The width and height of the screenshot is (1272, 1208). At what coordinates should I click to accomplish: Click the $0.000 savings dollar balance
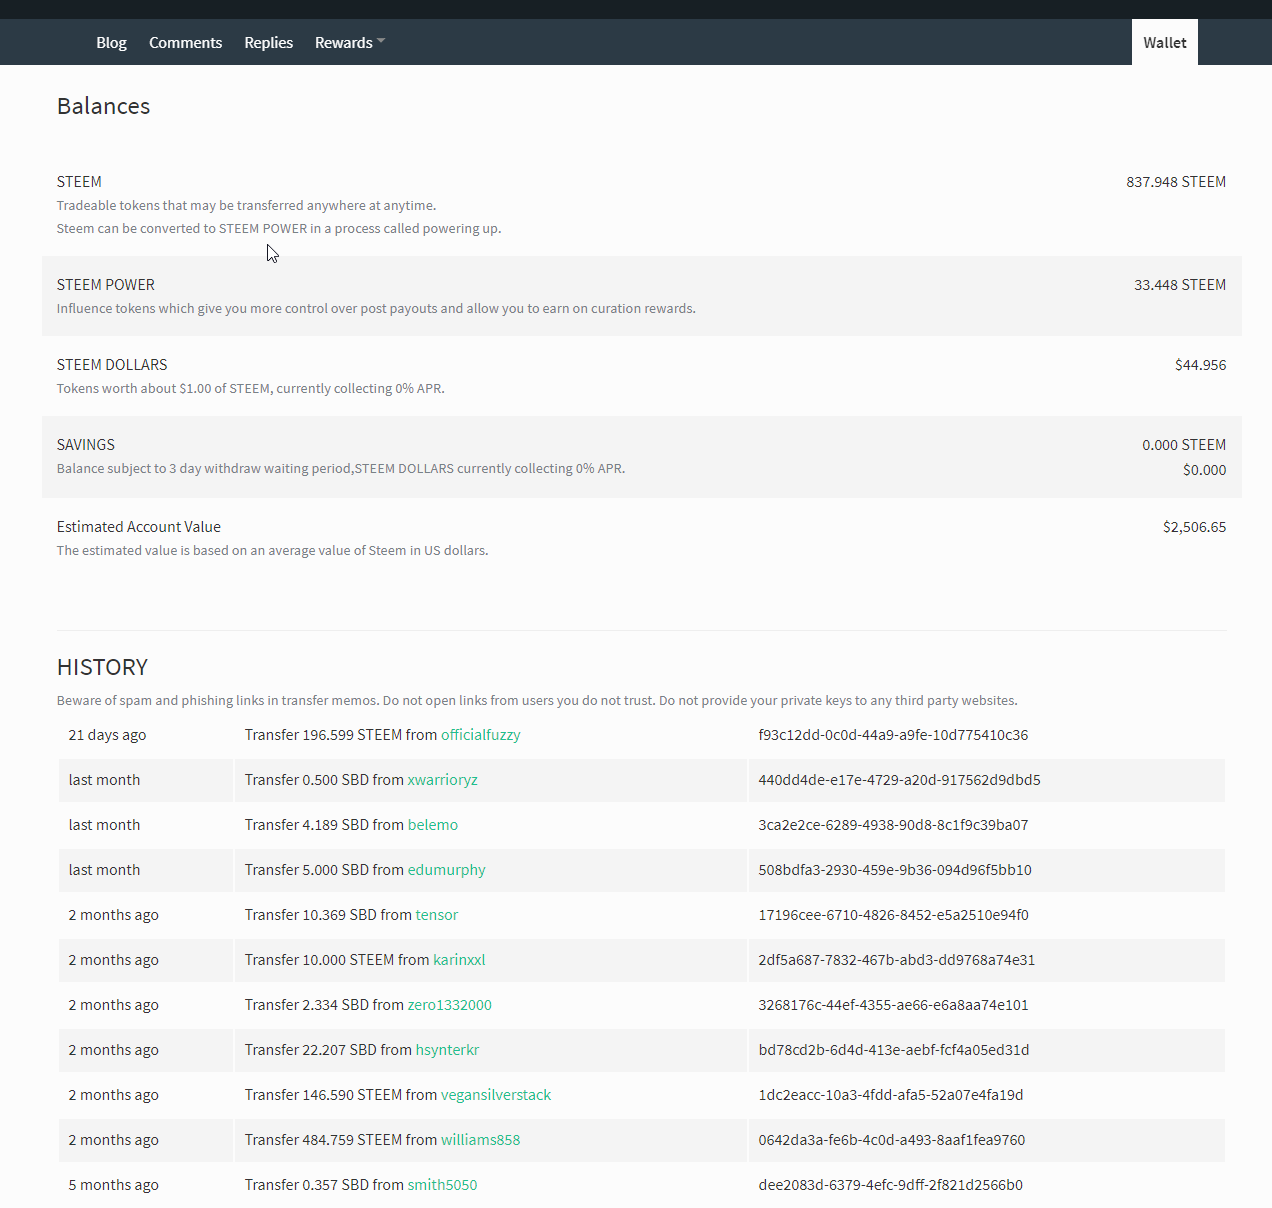click(x=1204, y=470)
